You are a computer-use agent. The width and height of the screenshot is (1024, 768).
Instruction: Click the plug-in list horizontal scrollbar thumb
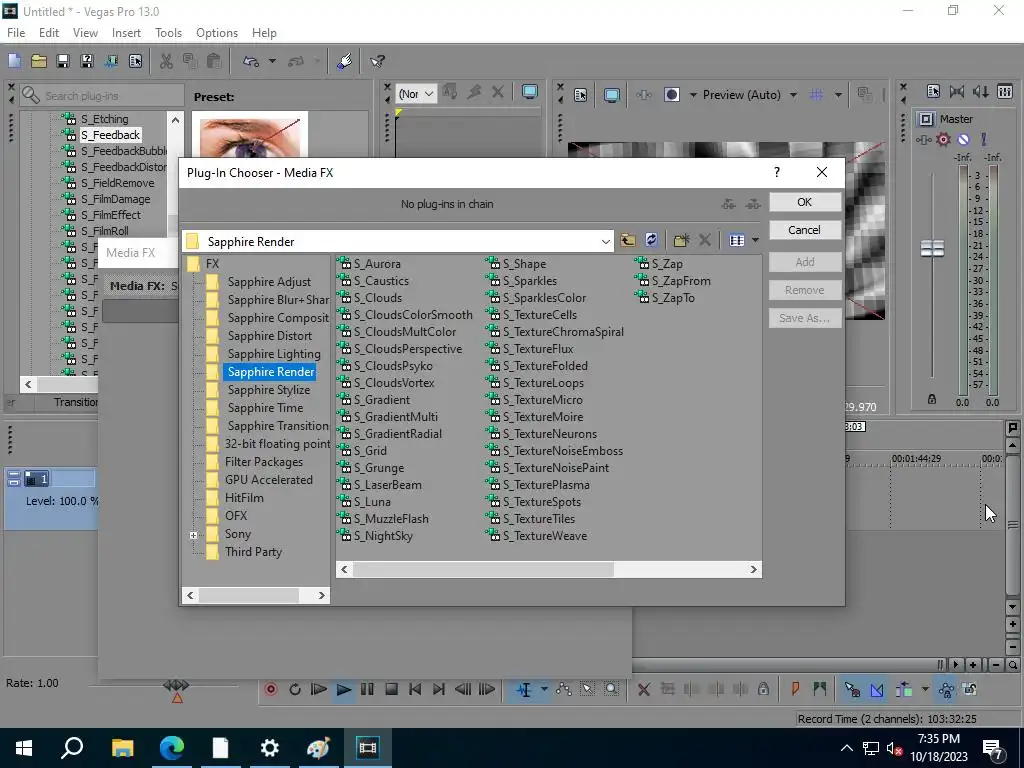coord(483,569)
